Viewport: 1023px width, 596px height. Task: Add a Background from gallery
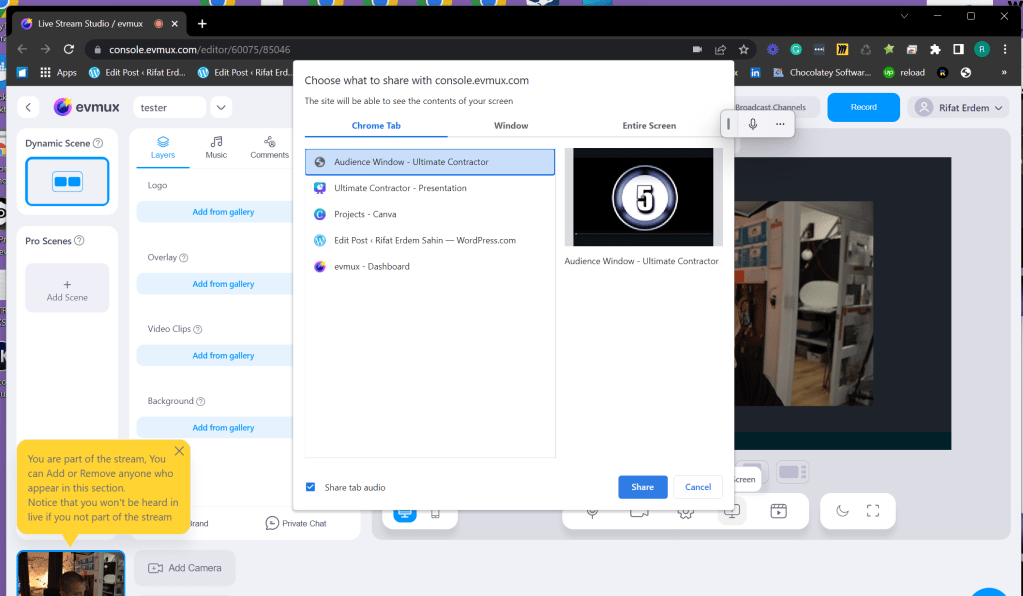(223, 427)
